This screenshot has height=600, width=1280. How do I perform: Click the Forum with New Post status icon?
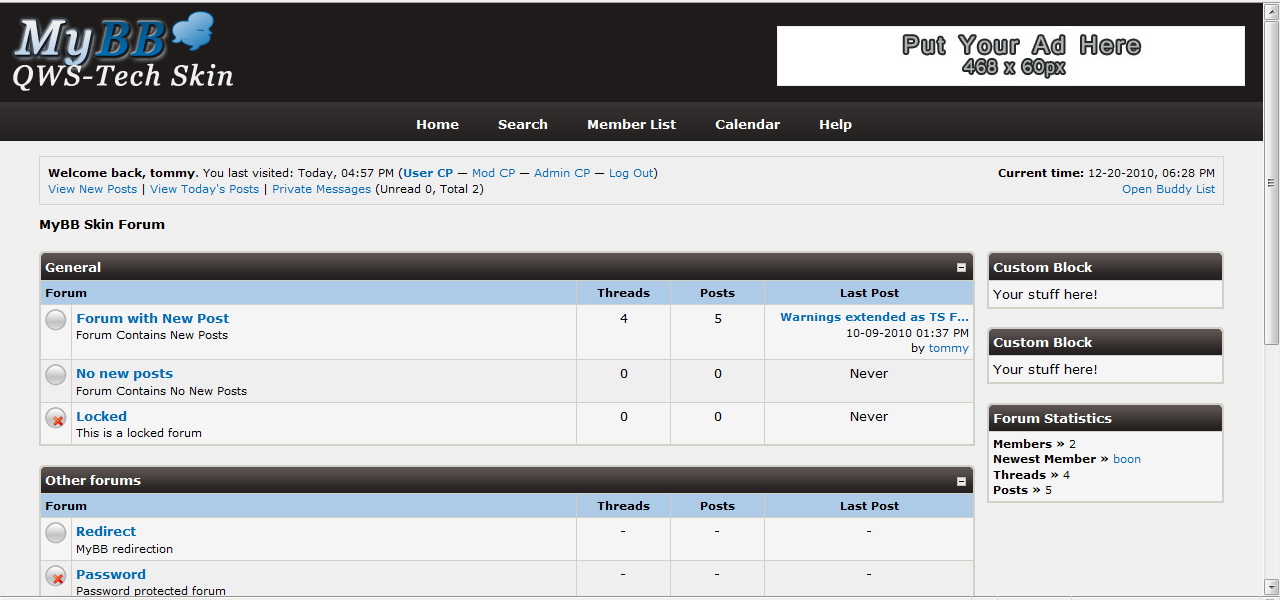[56, 320]
